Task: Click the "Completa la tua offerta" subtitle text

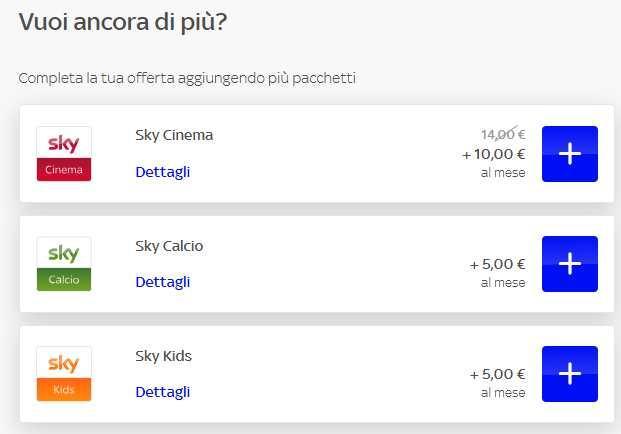Action: coord(187,77)
